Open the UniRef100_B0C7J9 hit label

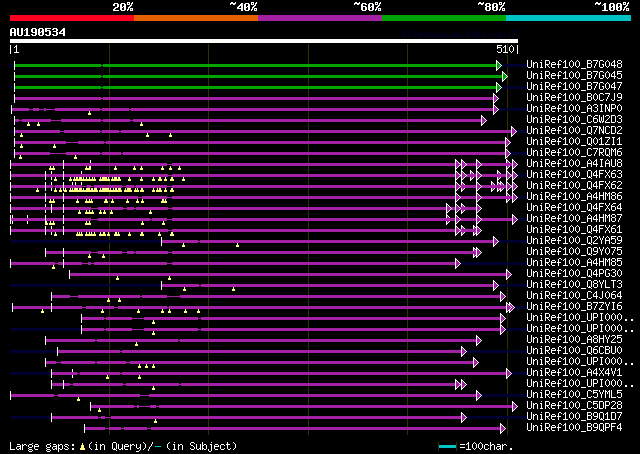pos(574,98)
